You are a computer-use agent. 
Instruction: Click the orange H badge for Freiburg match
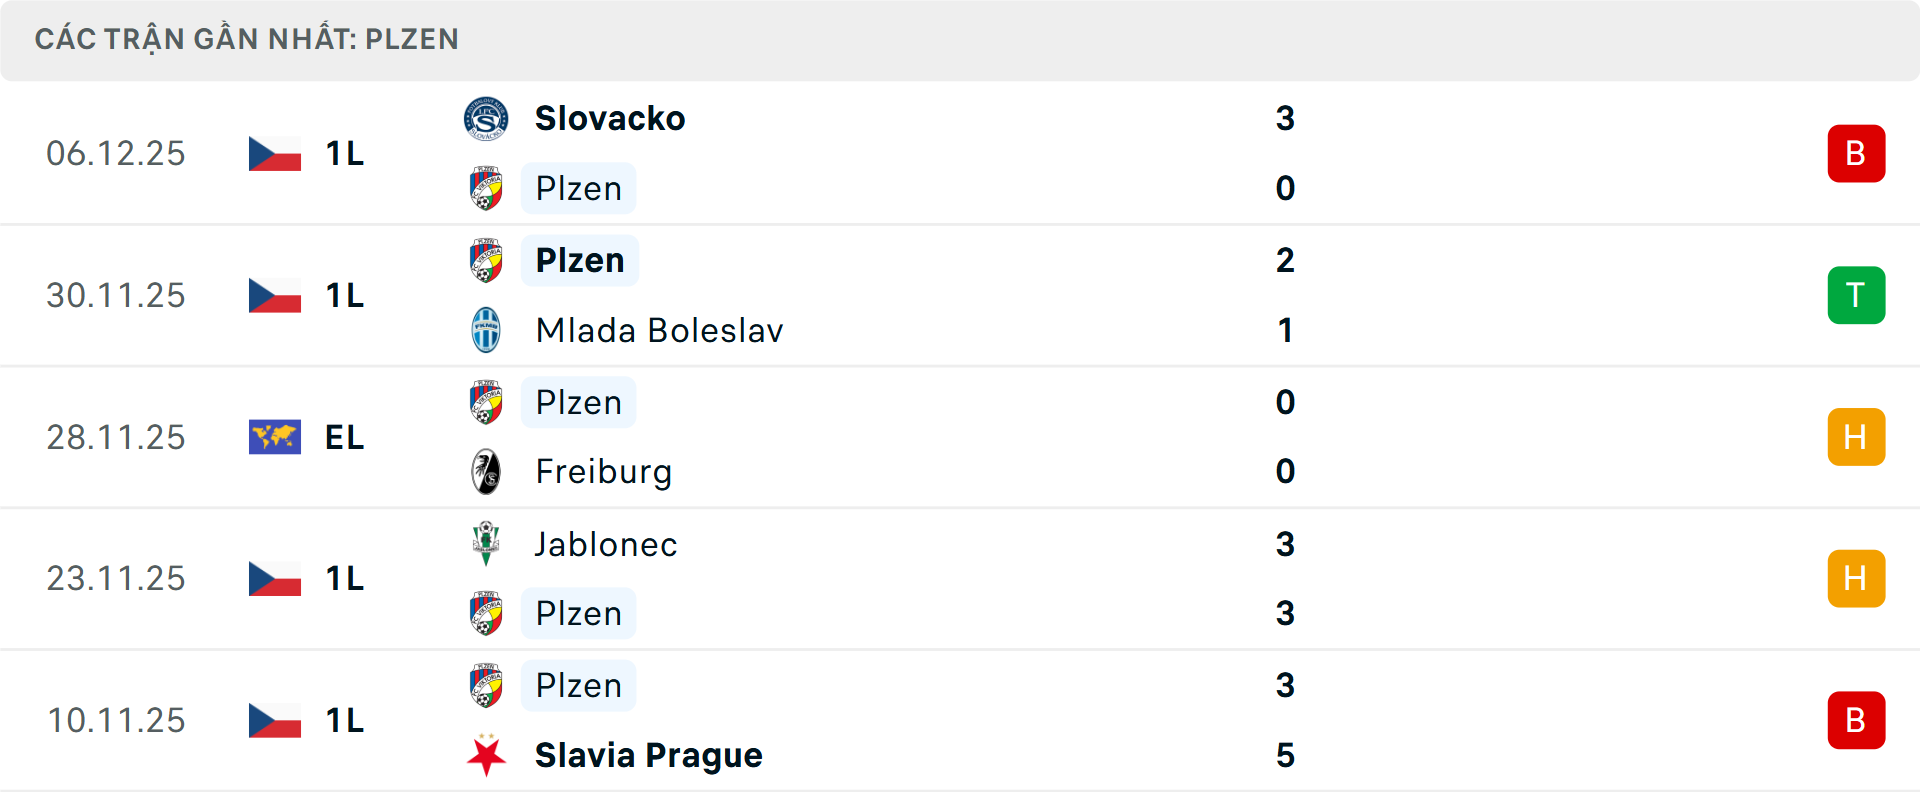pyautogui.click(x=1855, y=437)
